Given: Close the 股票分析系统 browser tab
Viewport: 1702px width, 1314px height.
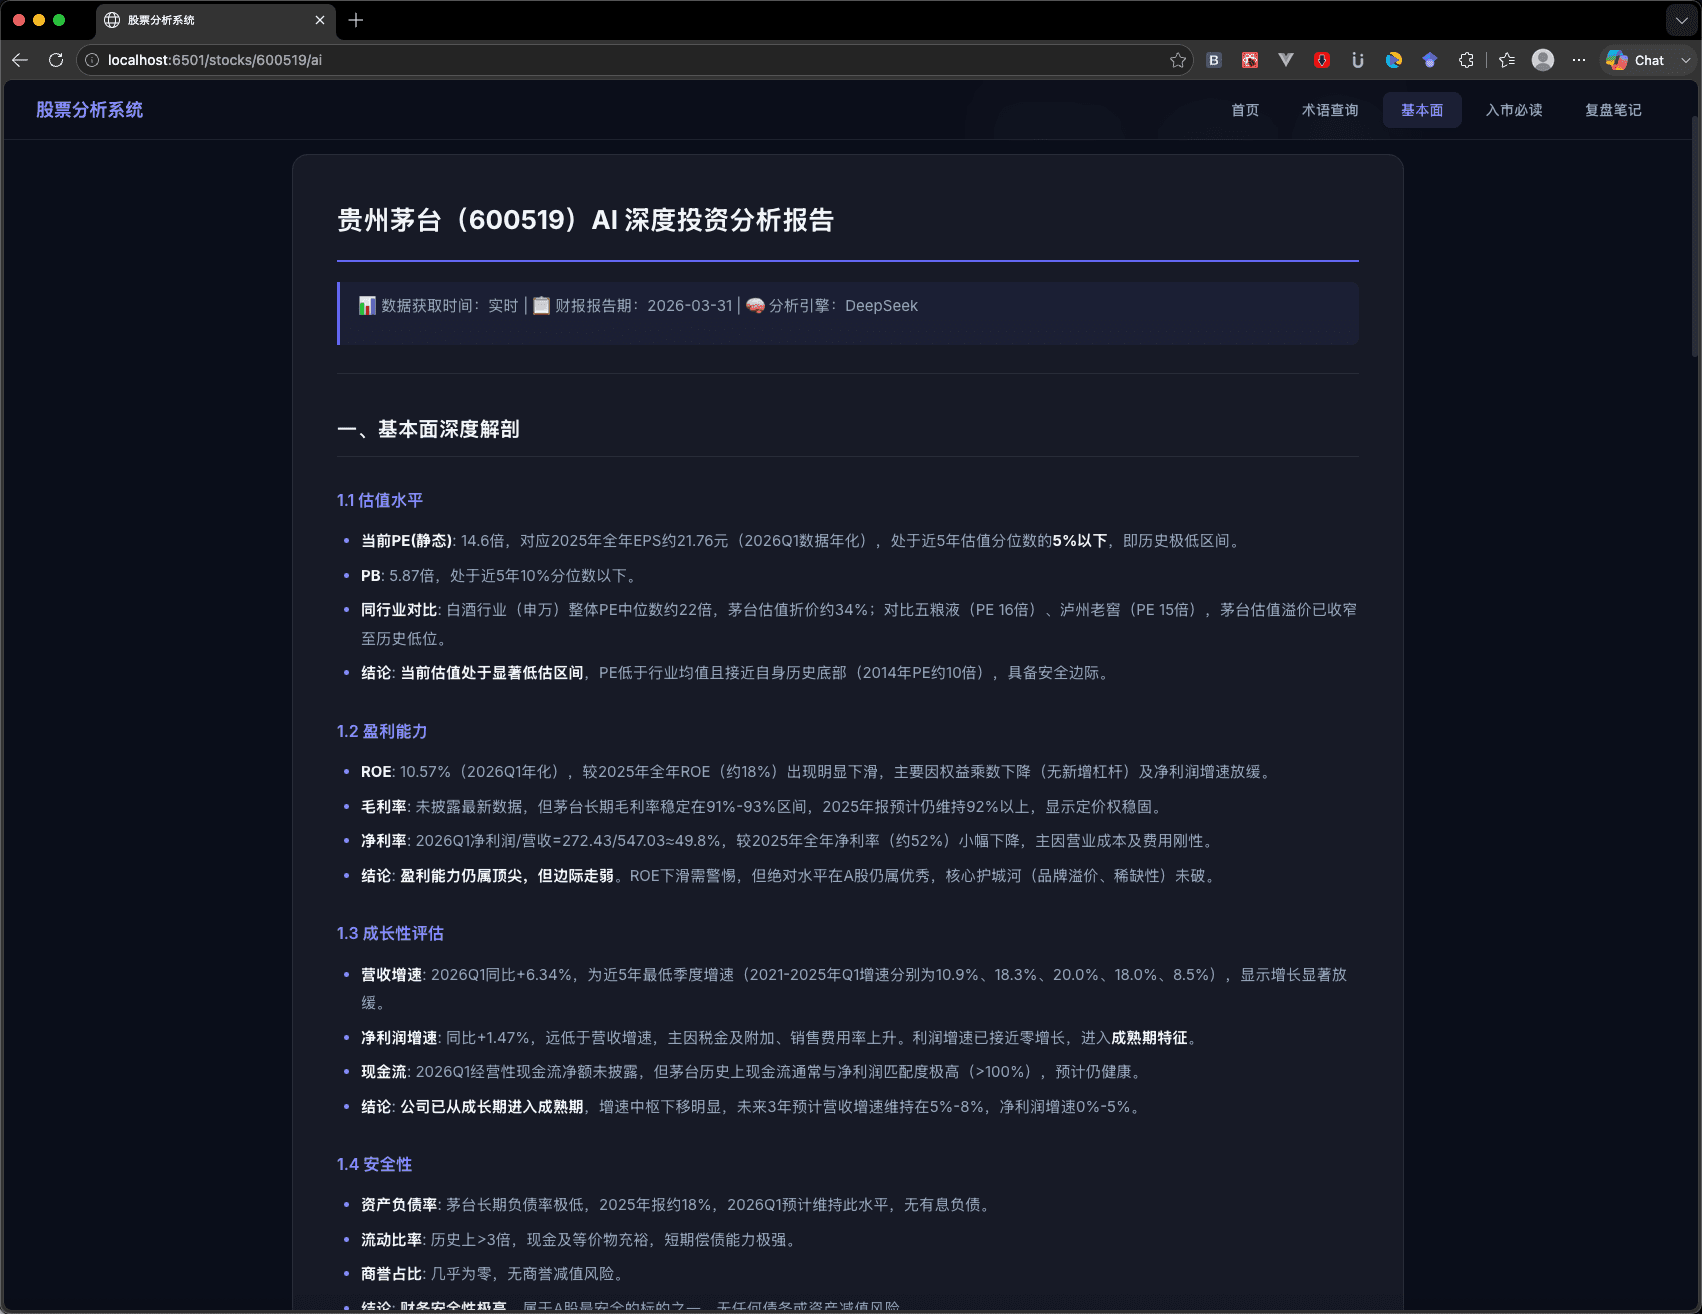Looking at the screenshot, I should (320, 20).
